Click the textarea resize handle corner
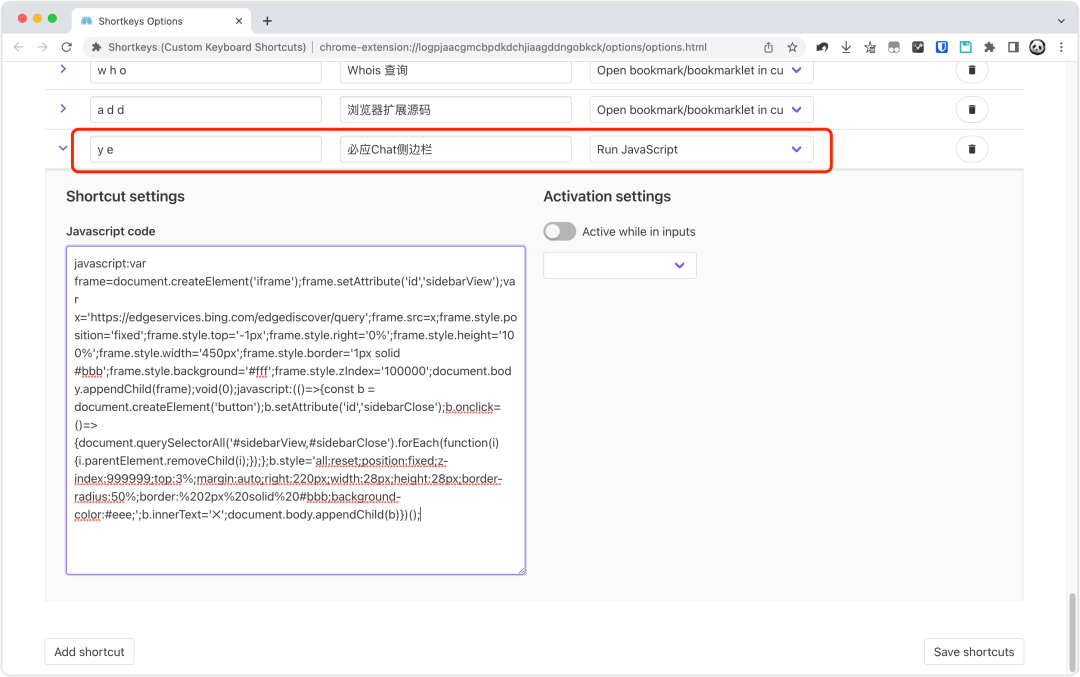This screenshot has width=1080, height=677. 521,570
